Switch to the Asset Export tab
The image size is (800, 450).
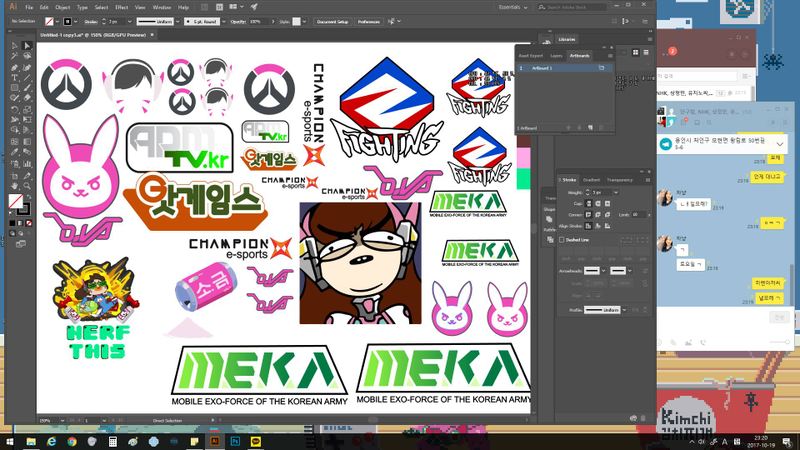[x=531, y=56]
